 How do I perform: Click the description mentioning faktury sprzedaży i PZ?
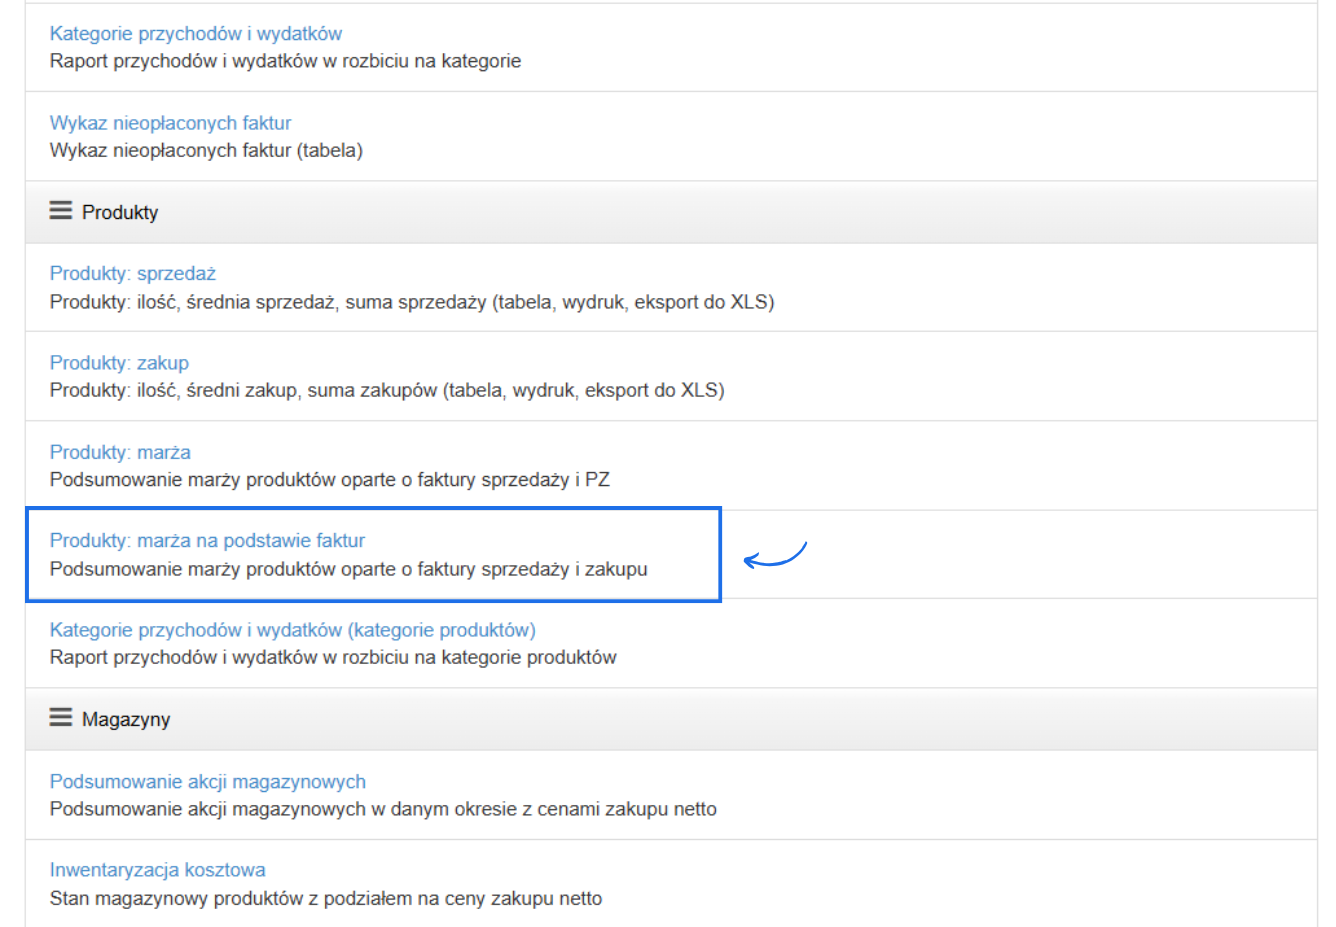click(x=330, y=480)
